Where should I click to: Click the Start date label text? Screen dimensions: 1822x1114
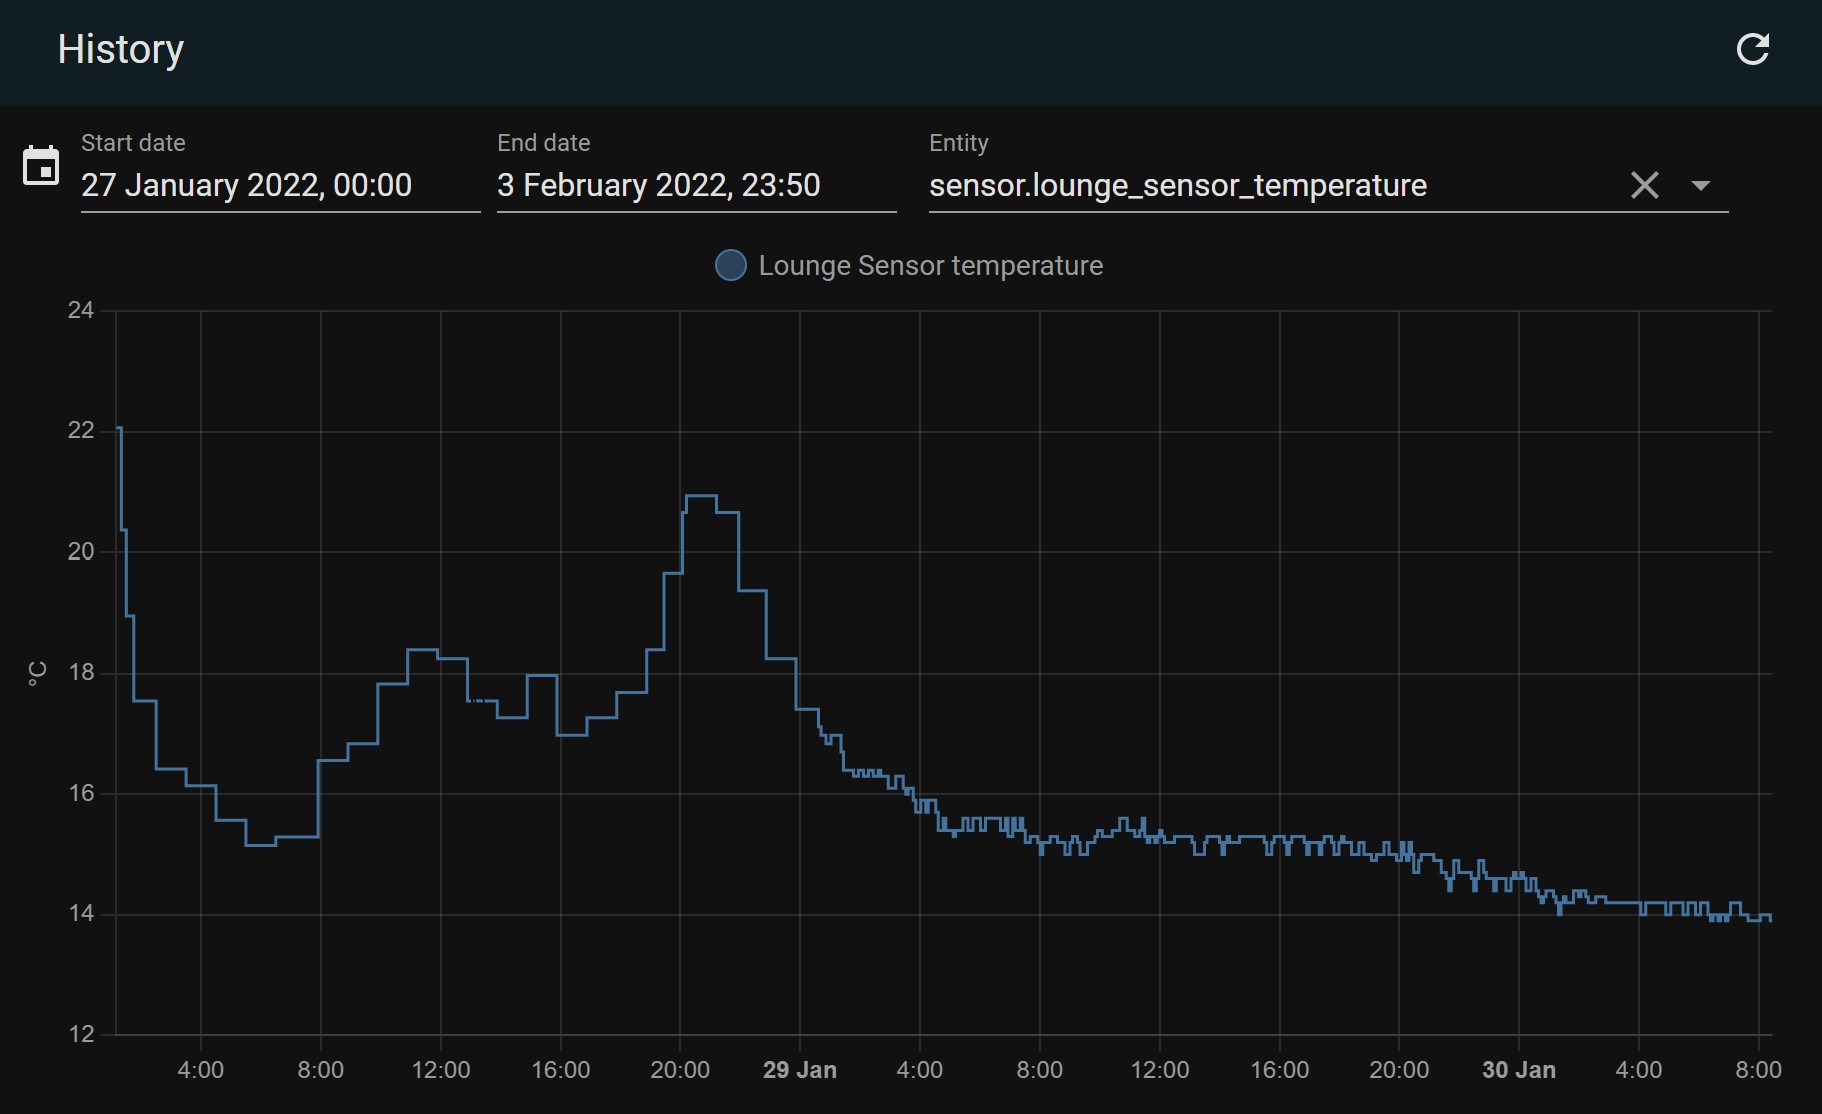(x=133, y=143)
